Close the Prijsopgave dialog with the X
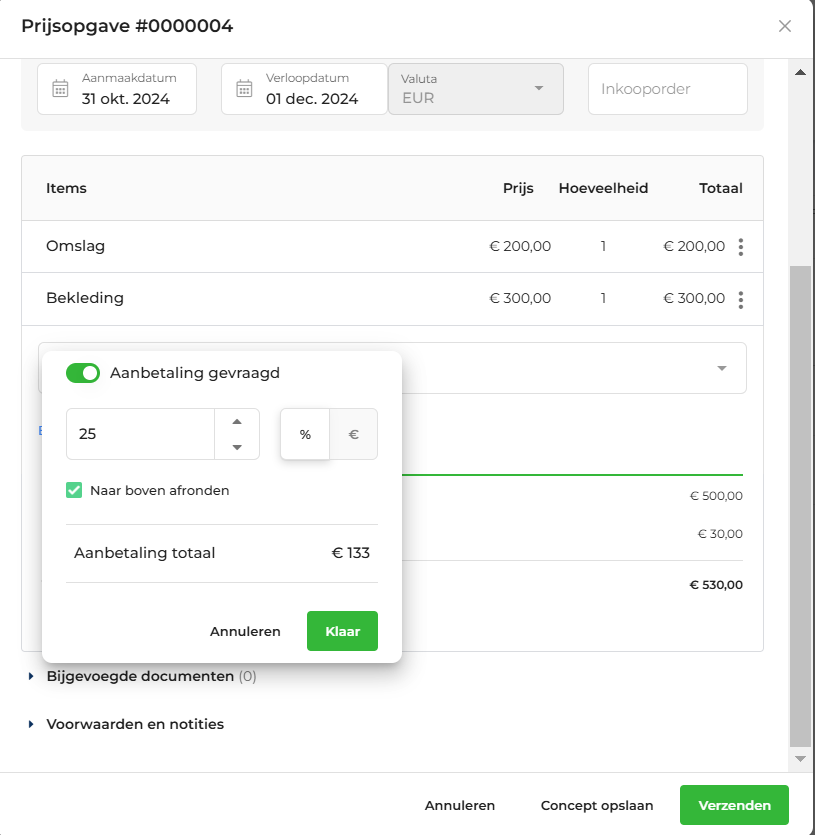The height and width of the screenshot is (835, 815). [x=784, y=26]
